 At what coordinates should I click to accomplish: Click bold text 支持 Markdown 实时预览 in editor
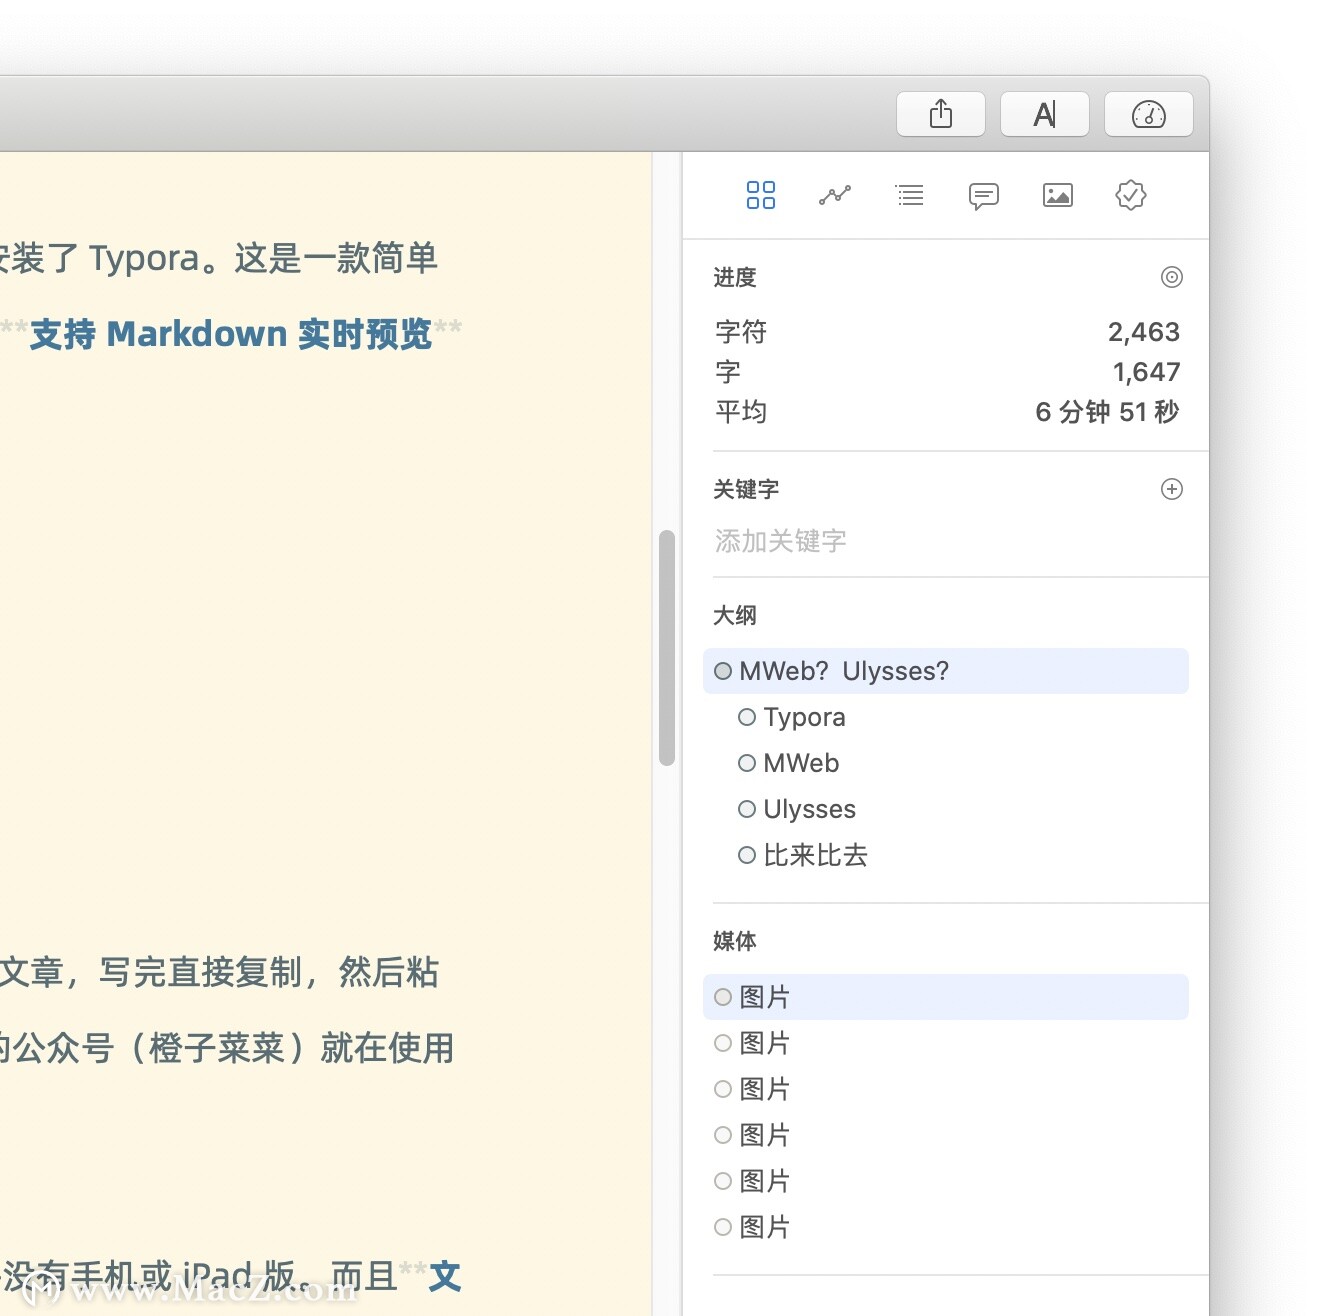[x=231, y=333]
